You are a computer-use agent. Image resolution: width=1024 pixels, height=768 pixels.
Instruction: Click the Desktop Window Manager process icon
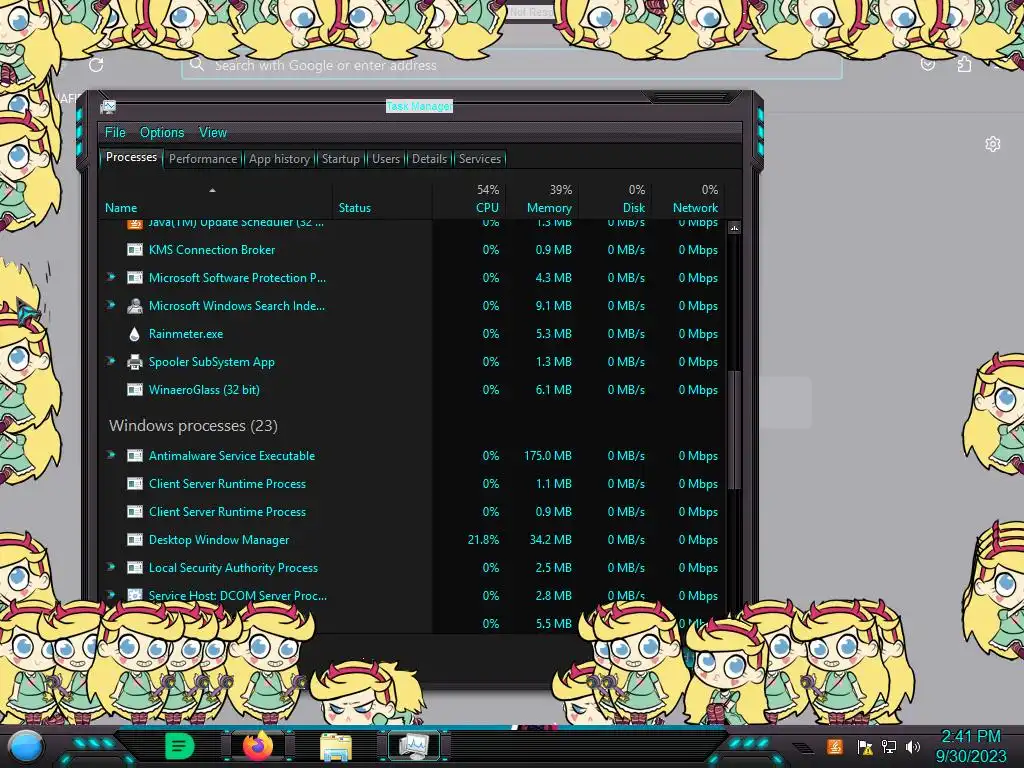coord(135,540)
